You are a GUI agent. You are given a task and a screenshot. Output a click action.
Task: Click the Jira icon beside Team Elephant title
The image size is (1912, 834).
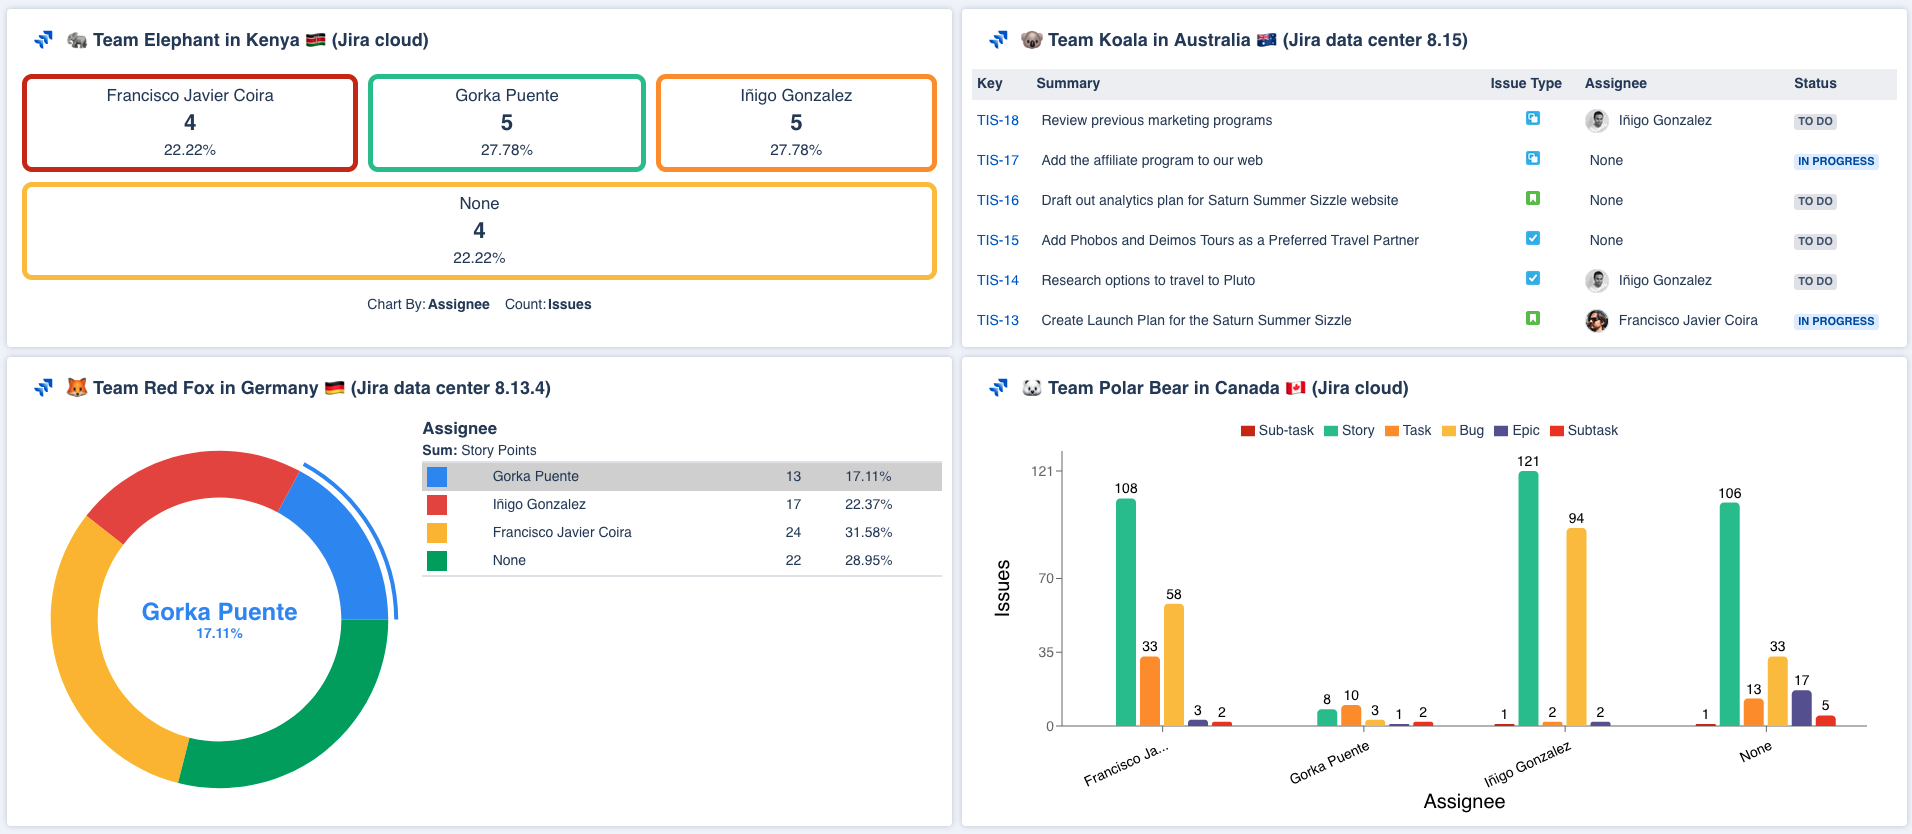click(43, 40)
